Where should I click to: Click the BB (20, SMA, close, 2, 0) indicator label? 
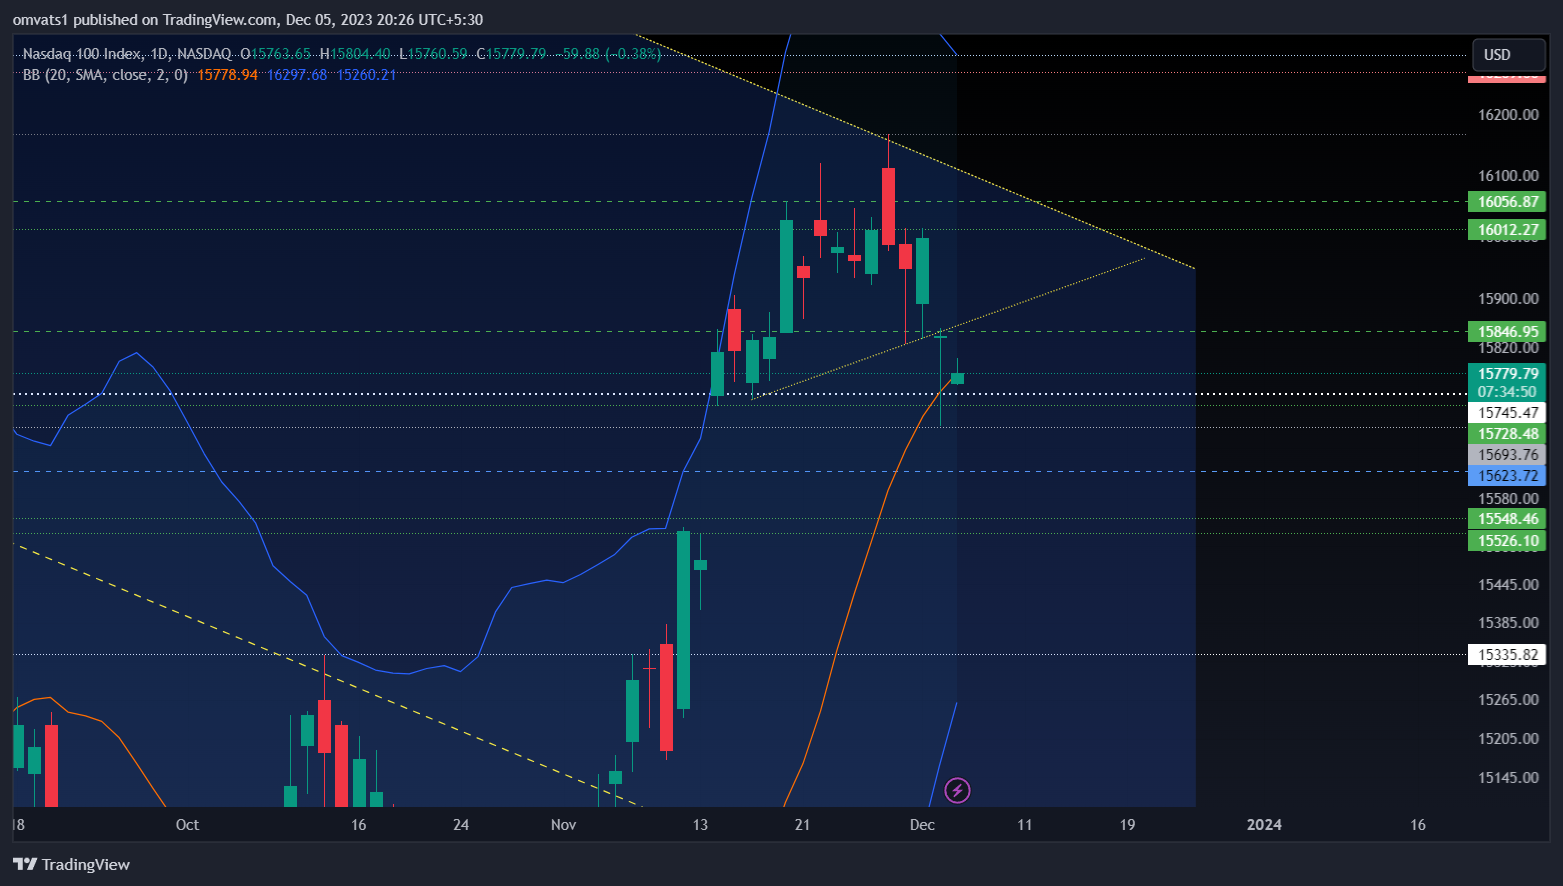pos(105,75)
